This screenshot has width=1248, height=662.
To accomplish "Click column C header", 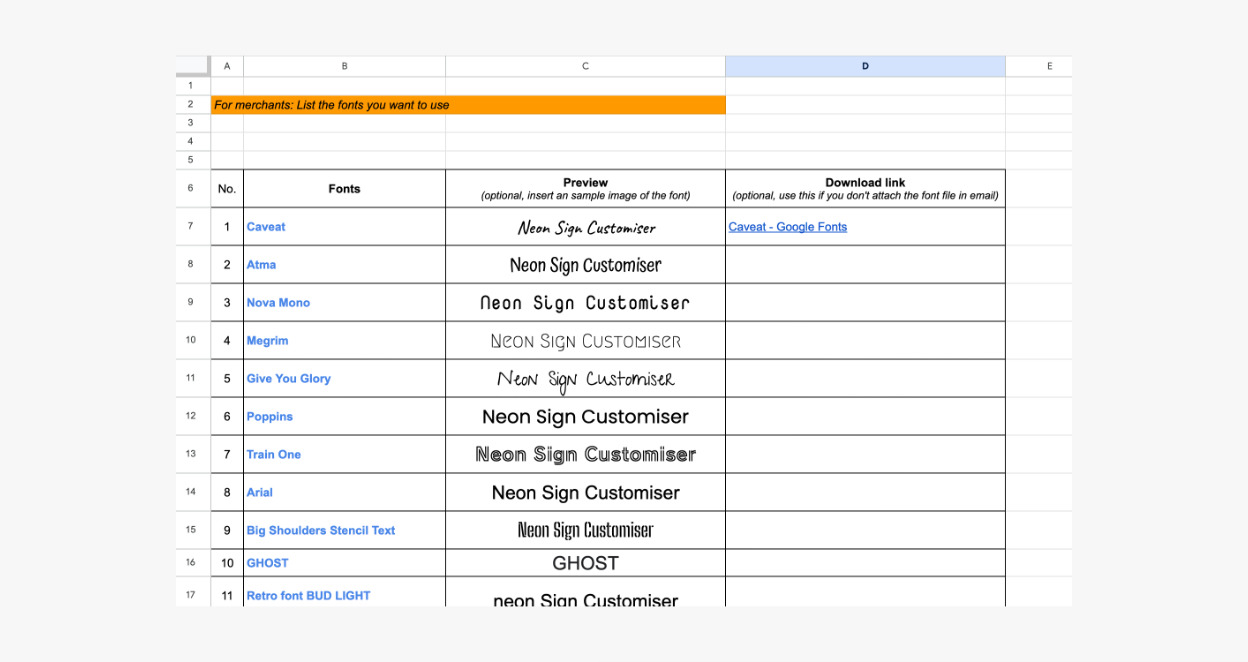I will click(x=585, y=66).
